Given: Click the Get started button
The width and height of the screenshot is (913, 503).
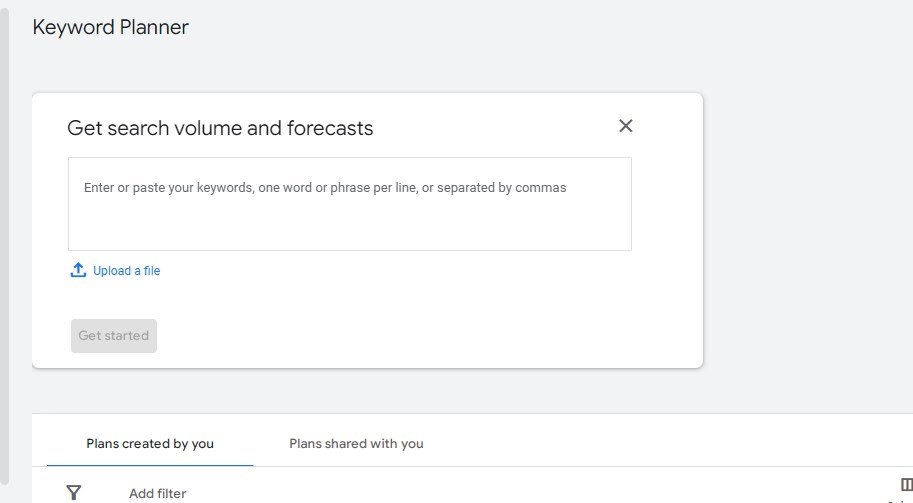Looking at the screenshot, I should click(x=114, y=336).
